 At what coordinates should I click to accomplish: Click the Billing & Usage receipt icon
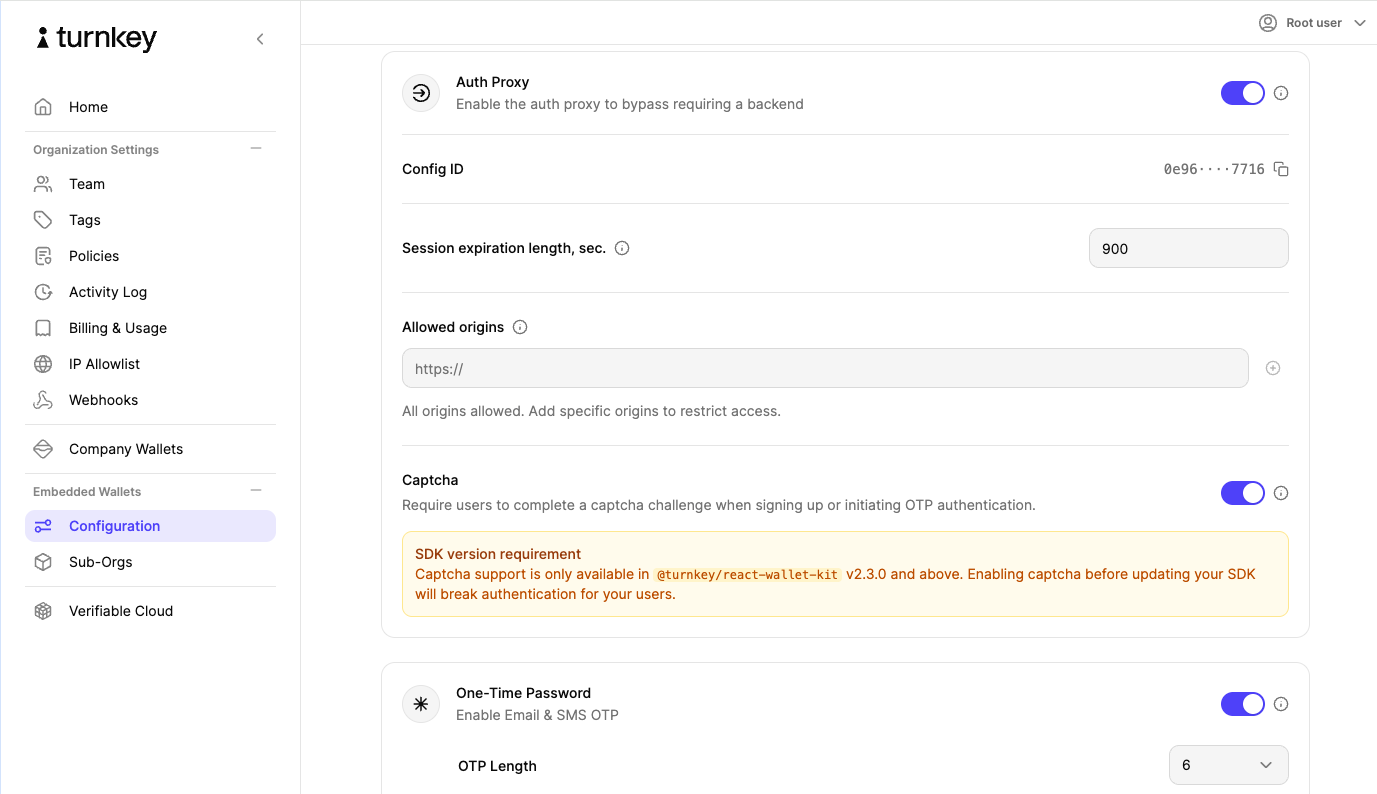pyautogui.click(x=43, y=328)
